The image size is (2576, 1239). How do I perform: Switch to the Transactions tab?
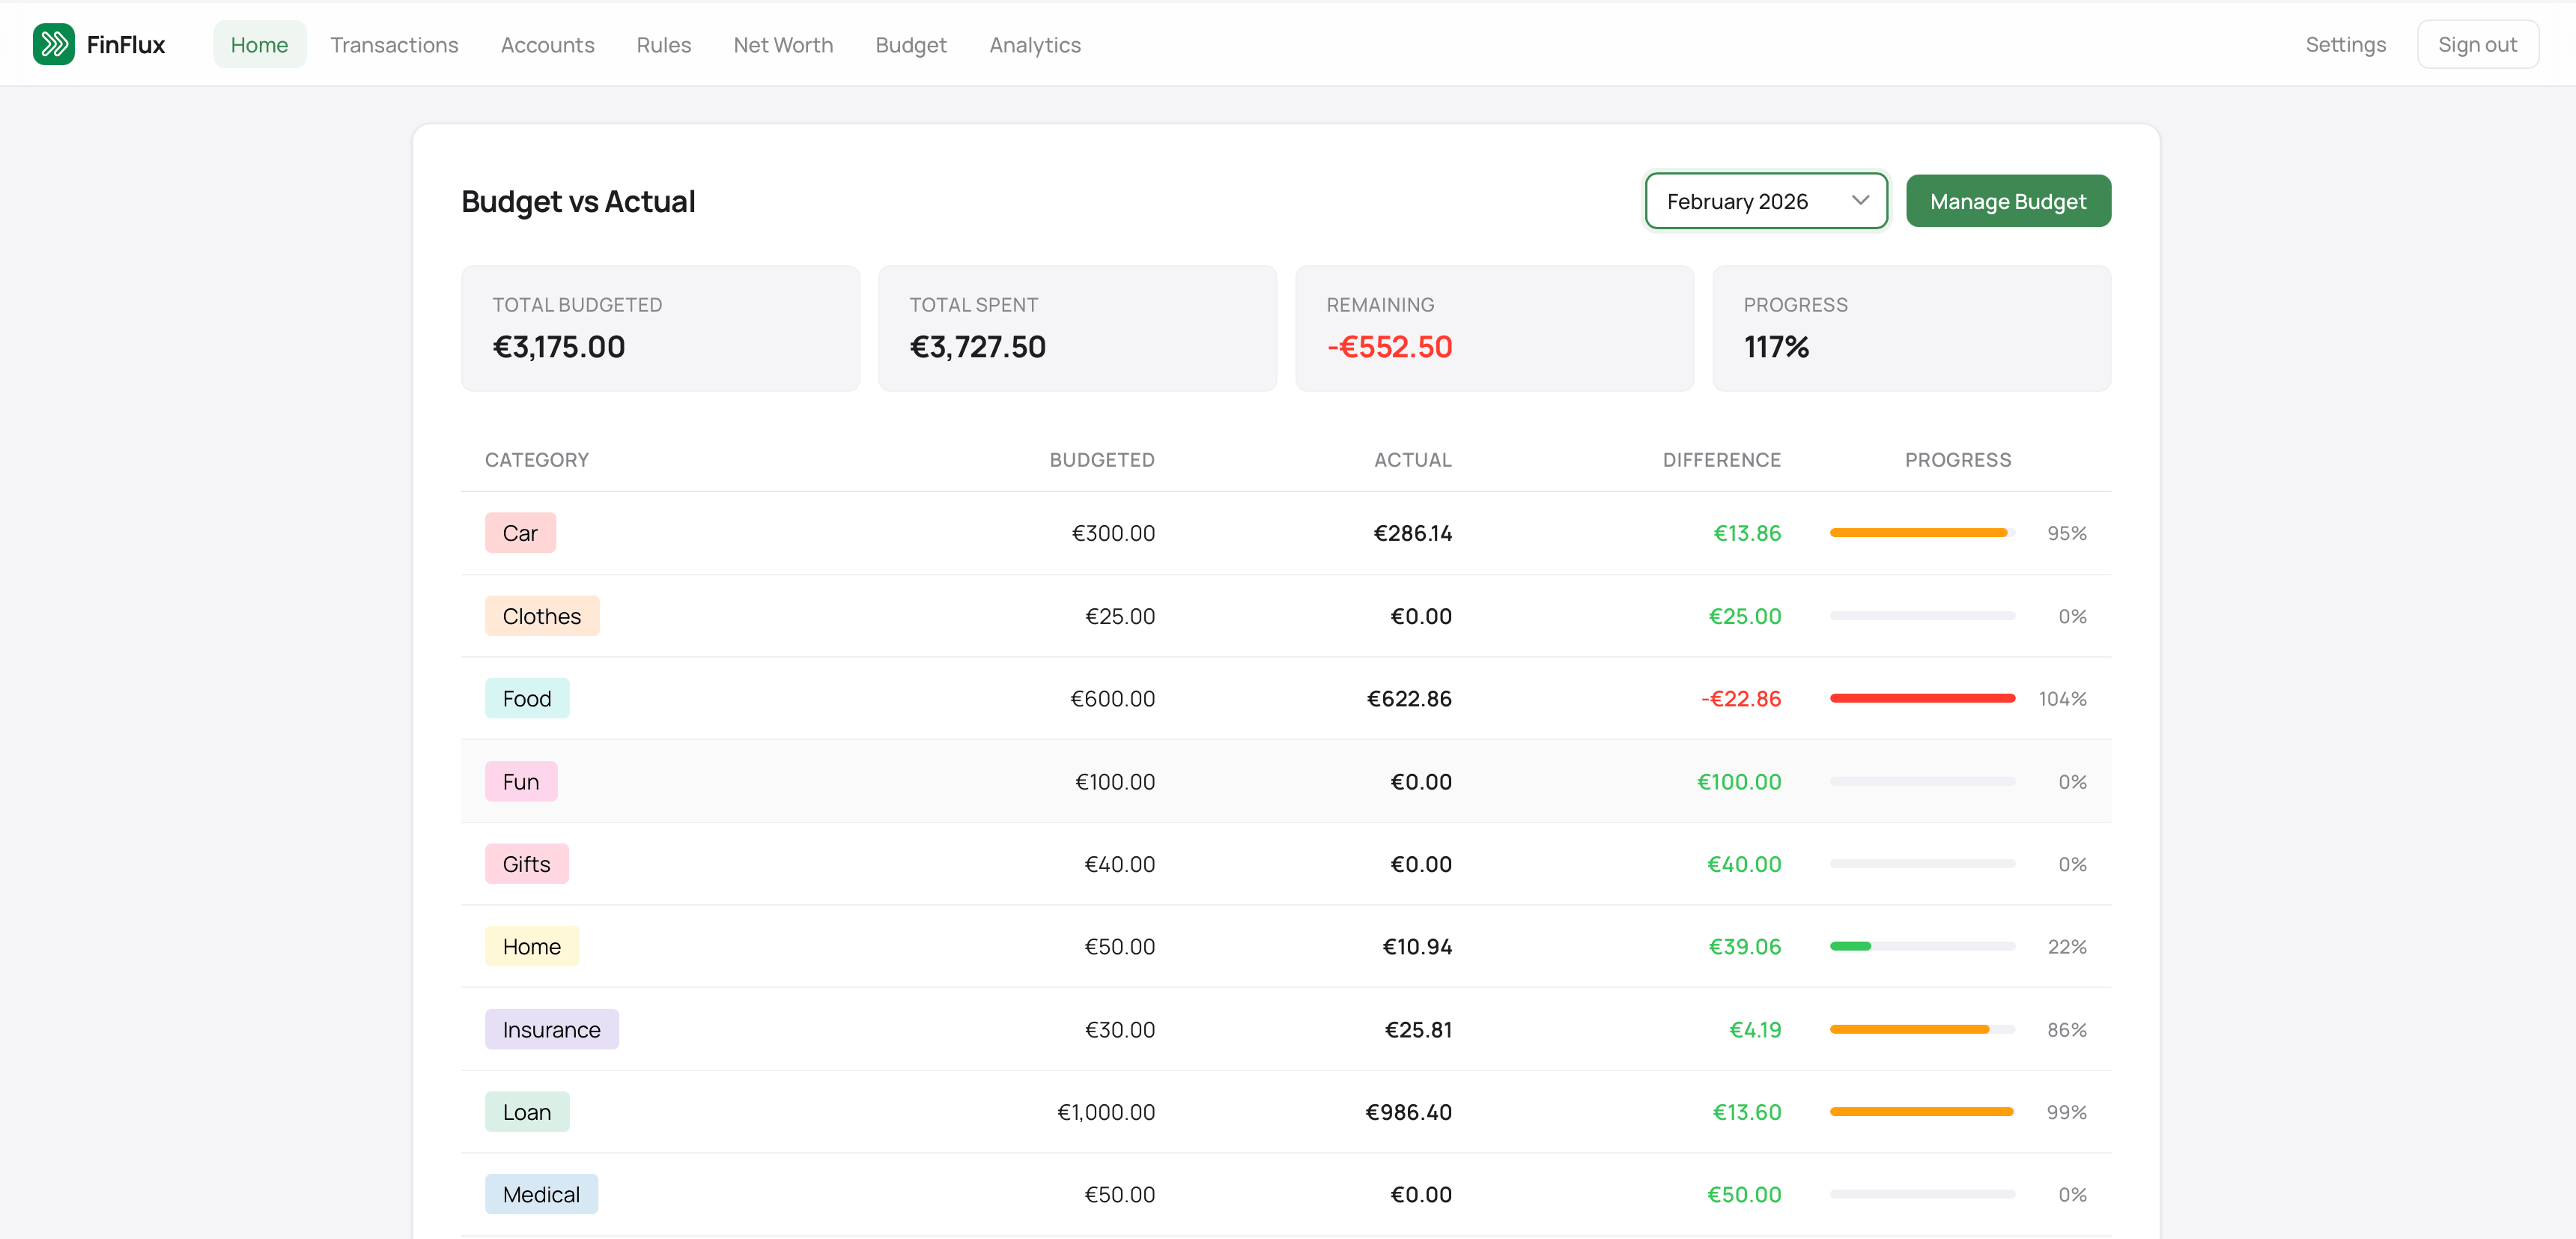coord(394,44)
